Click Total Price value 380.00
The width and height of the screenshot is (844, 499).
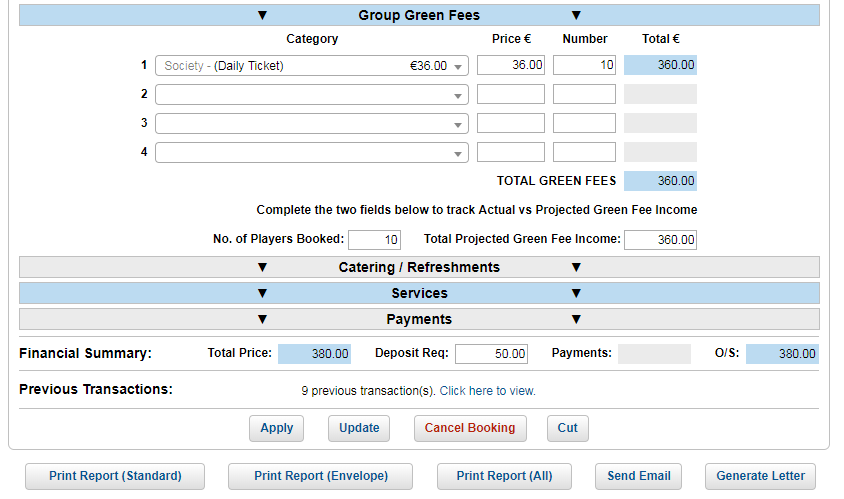[x=314, y=354]
